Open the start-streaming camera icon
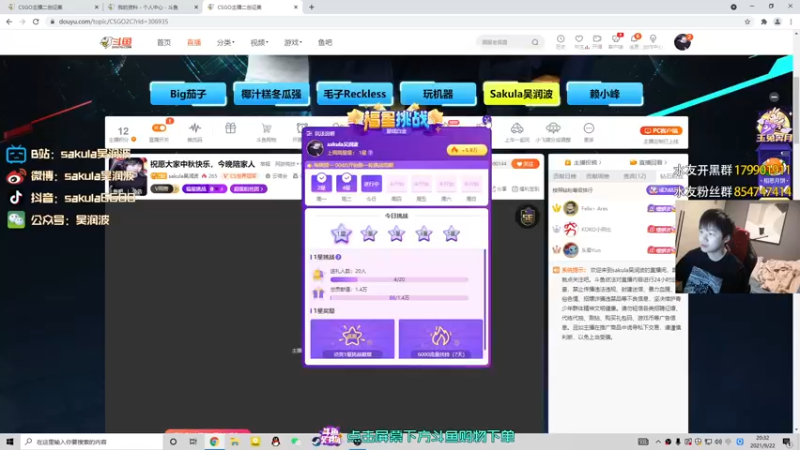 (x=597, y=39)
